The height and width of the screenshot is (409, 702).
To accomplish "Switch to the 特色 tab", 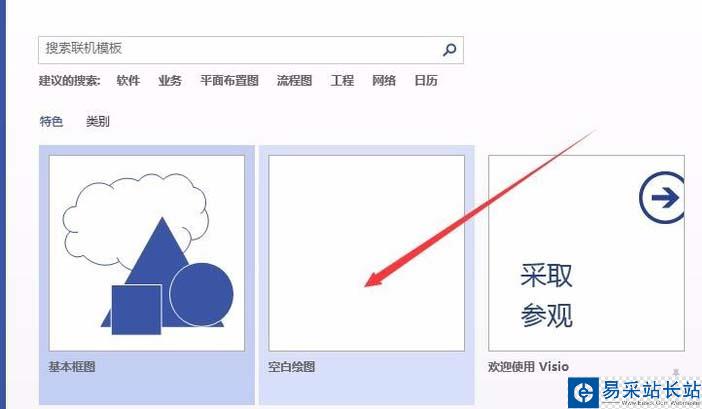I will point(51,121).
